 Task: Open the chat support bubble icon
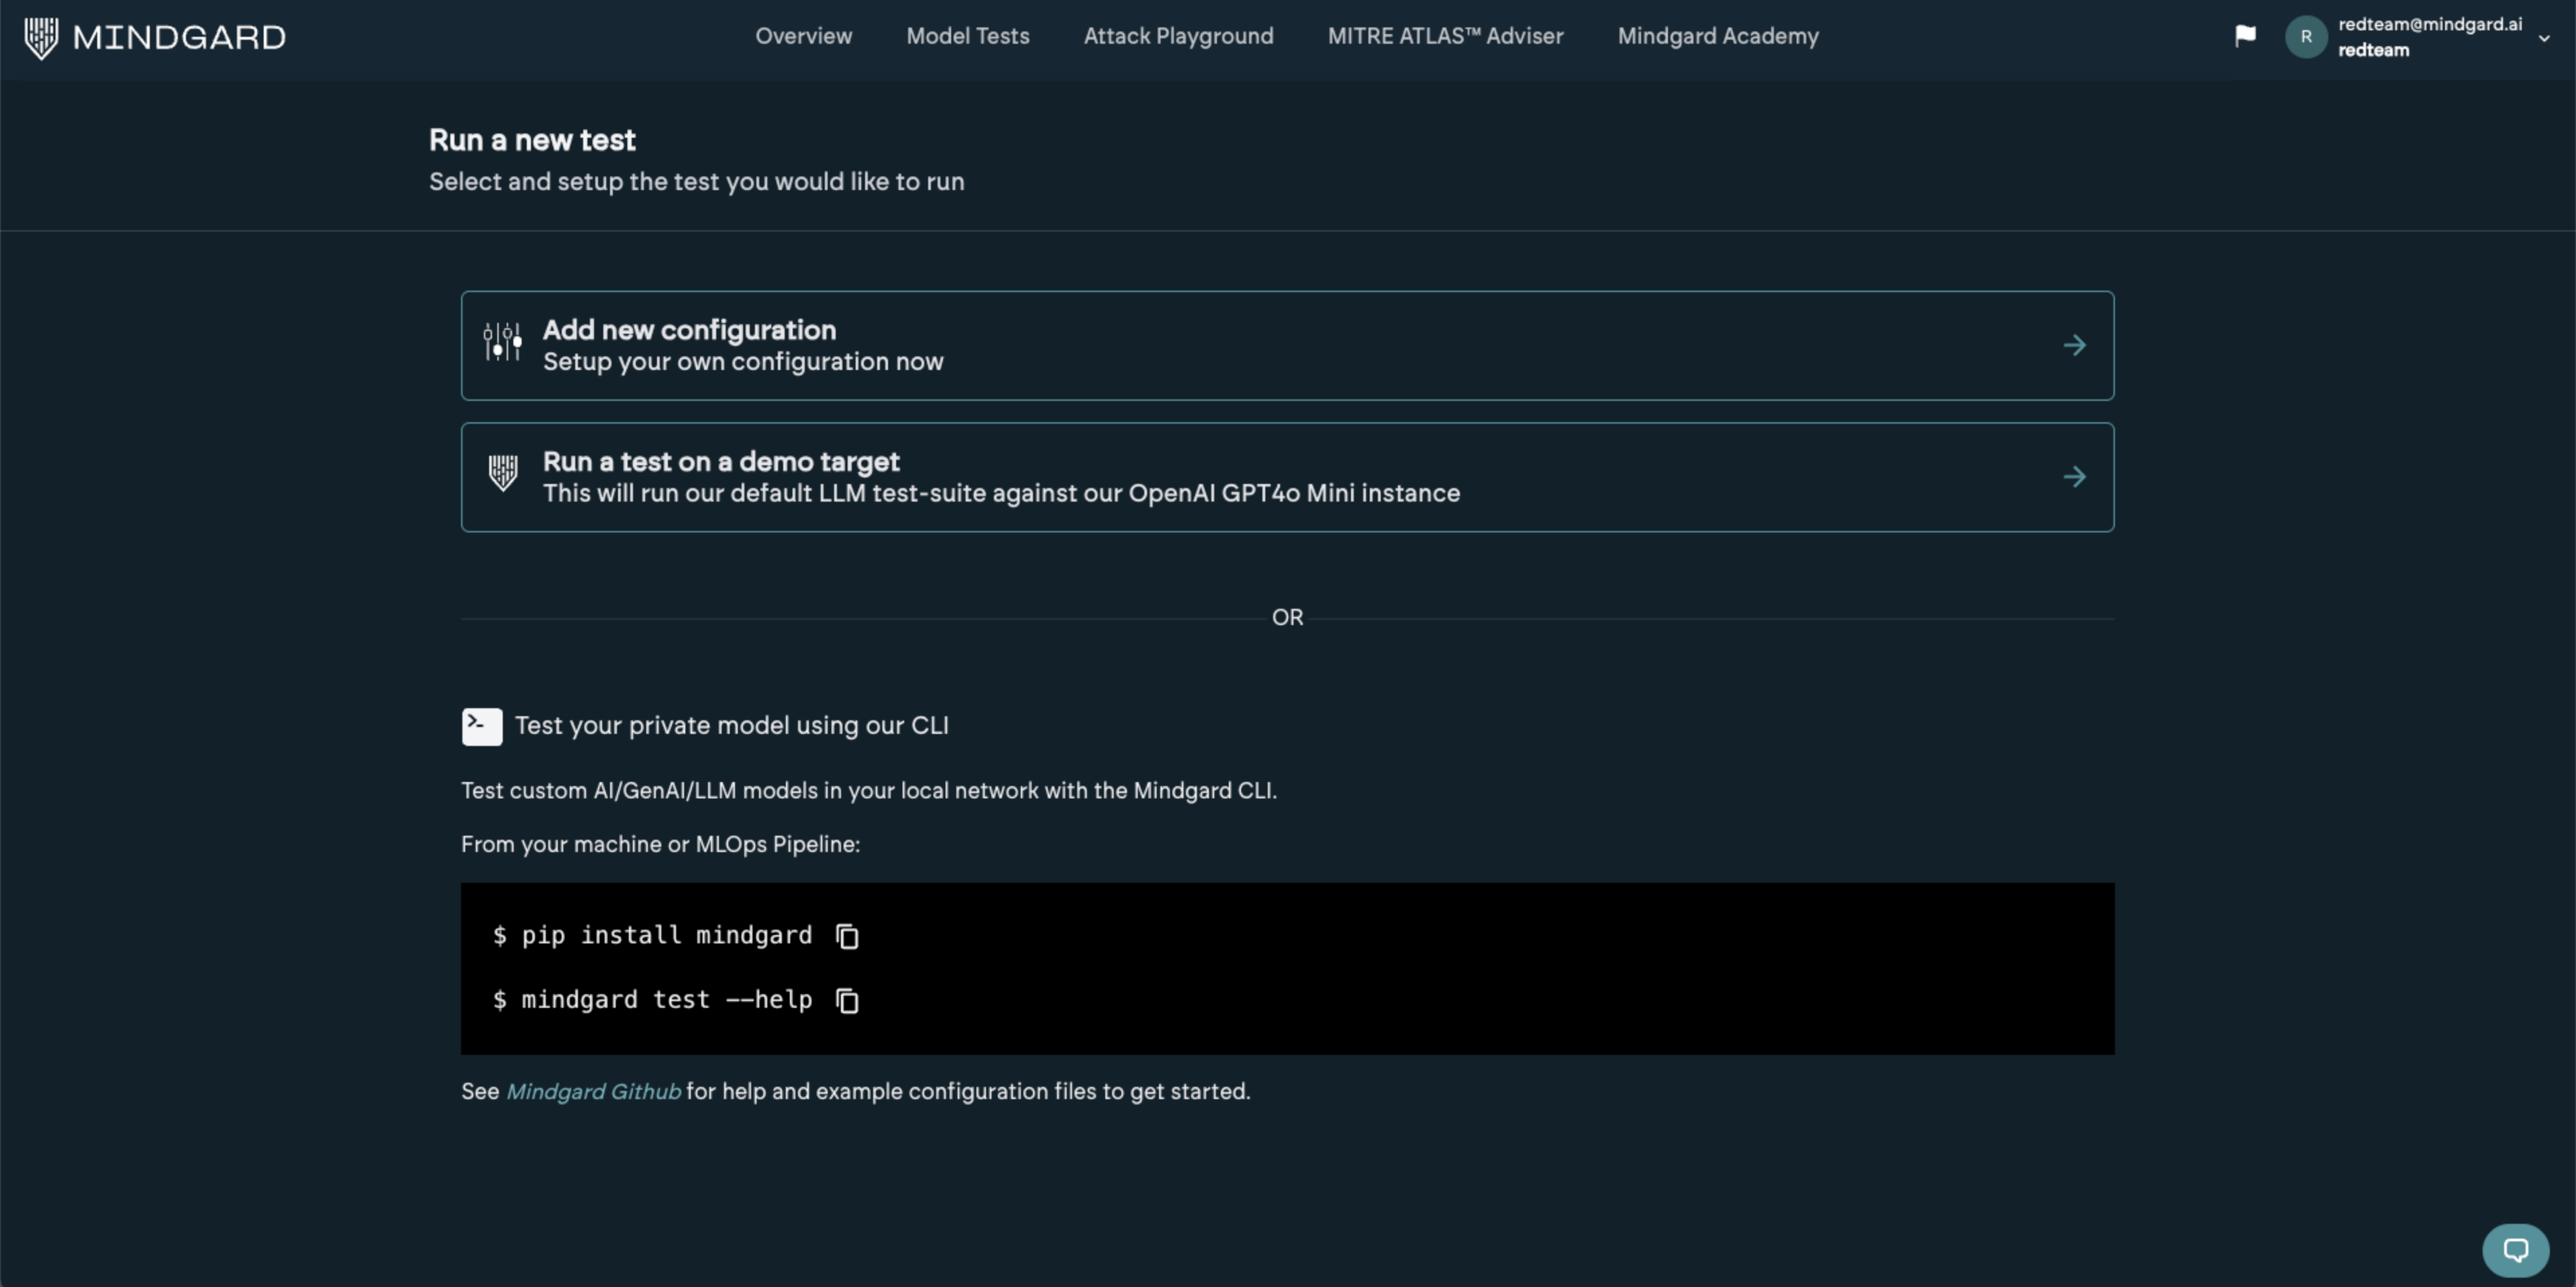pos(2516,1250)
